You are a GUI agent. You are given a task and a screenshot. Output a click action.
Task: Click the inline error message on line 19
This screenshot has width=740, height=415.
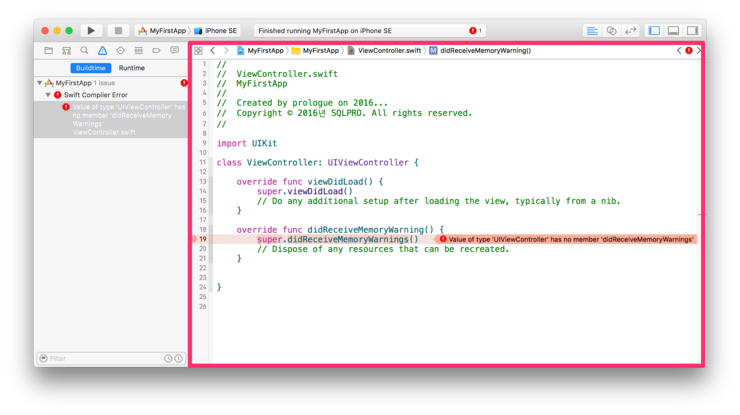point(566,239)
